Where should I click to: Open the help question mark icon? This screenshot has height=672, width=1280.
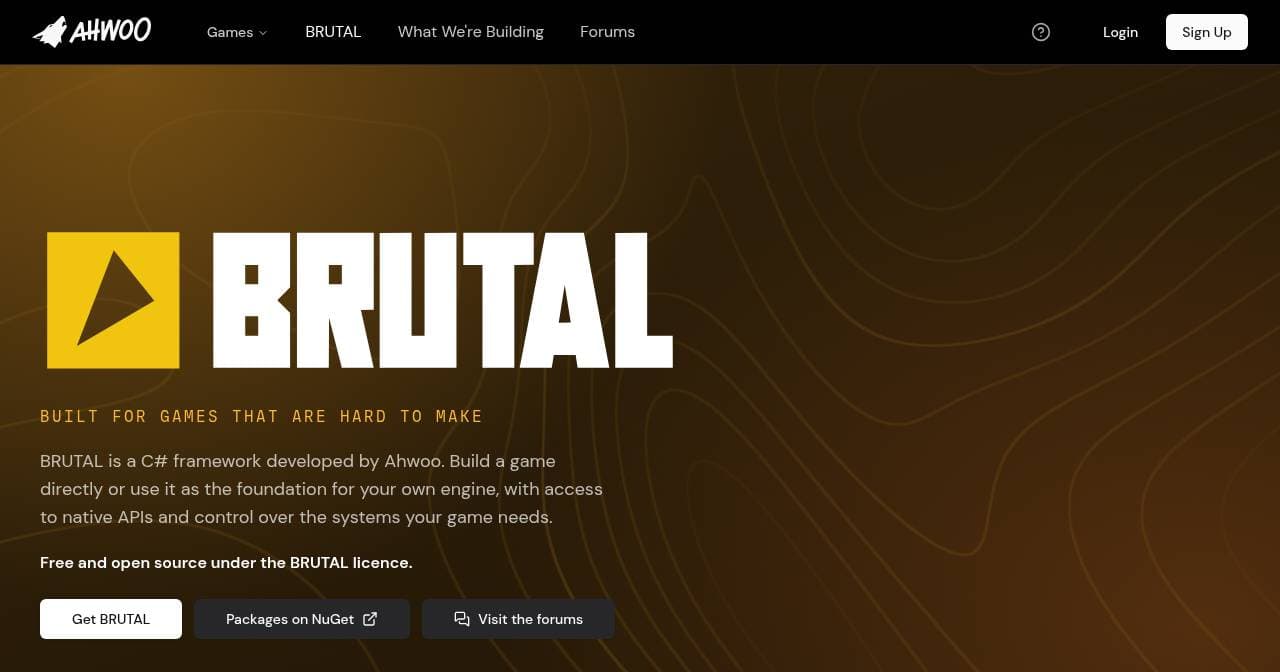coord(1041,32)
